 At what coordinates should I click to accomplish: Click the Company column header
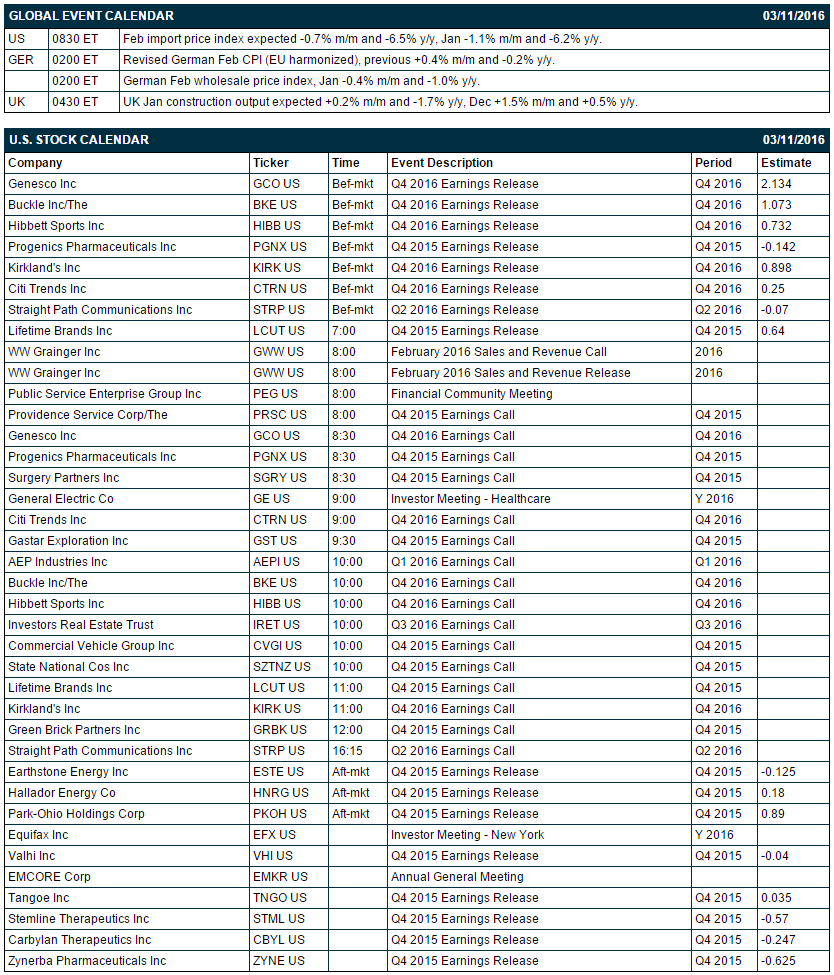tap(35, 163)
